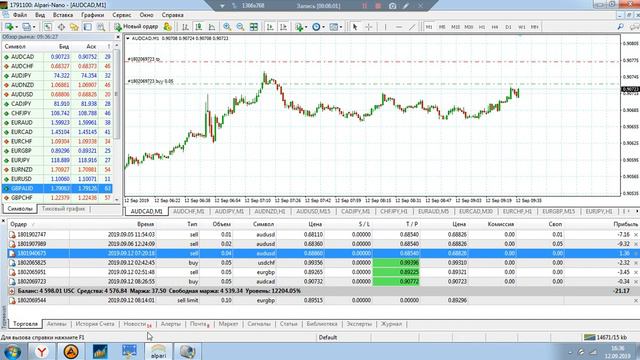Switch chart to bar chart mode
Screen dimensions: 640x360
point(185,27)
